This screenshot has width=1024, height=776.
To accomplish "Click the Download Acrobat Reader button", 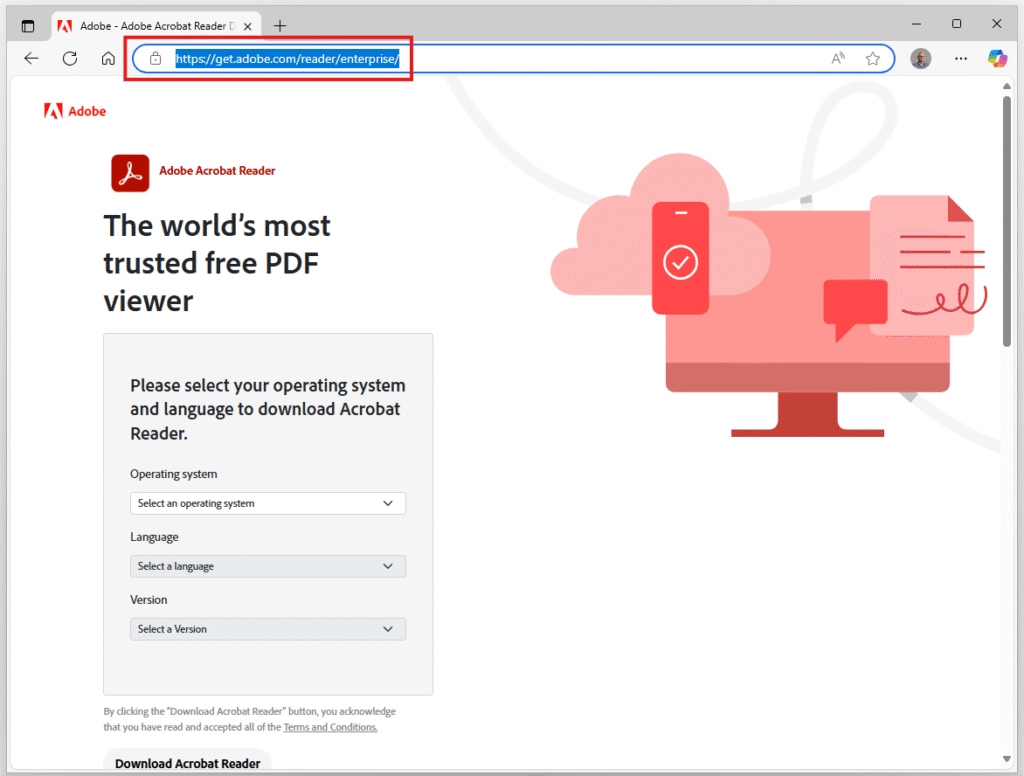I will pyautogui.click(x=187, y=763).
